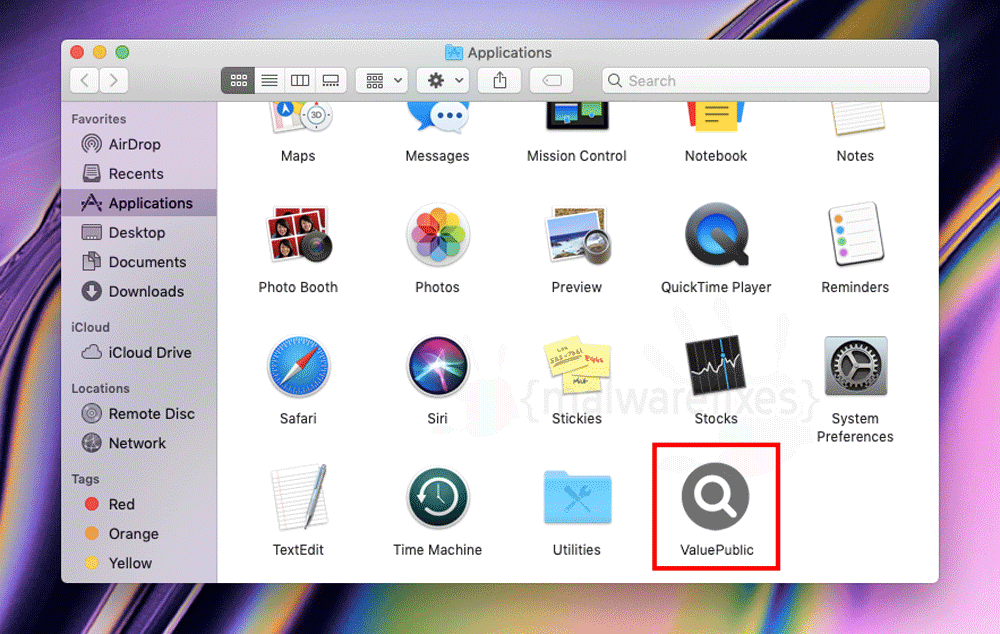
Task: Select the TextEdit app icon
Action: tap(299, 497)
